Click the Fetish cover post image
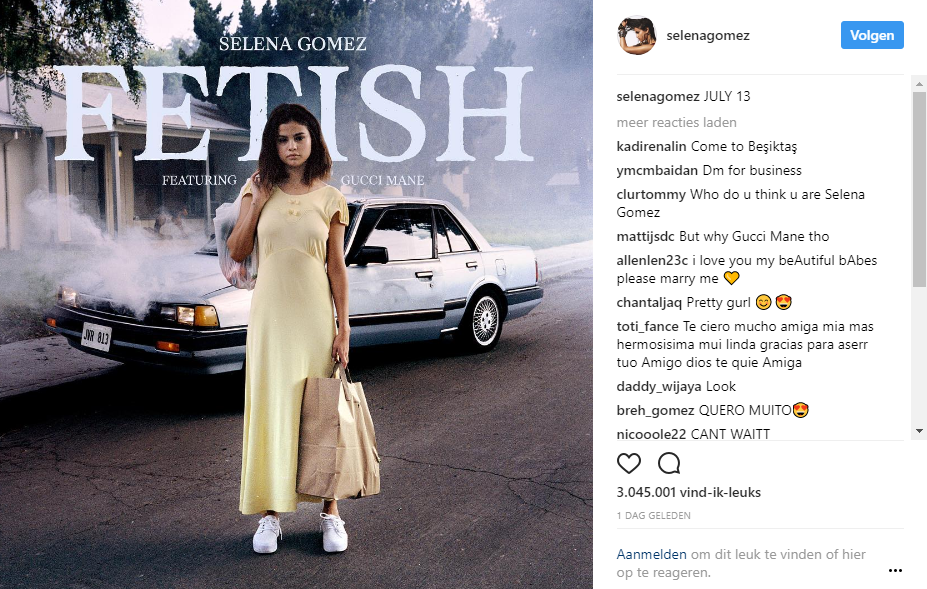The height and width of the screenshot is (589, 927). tap(296, 294)
